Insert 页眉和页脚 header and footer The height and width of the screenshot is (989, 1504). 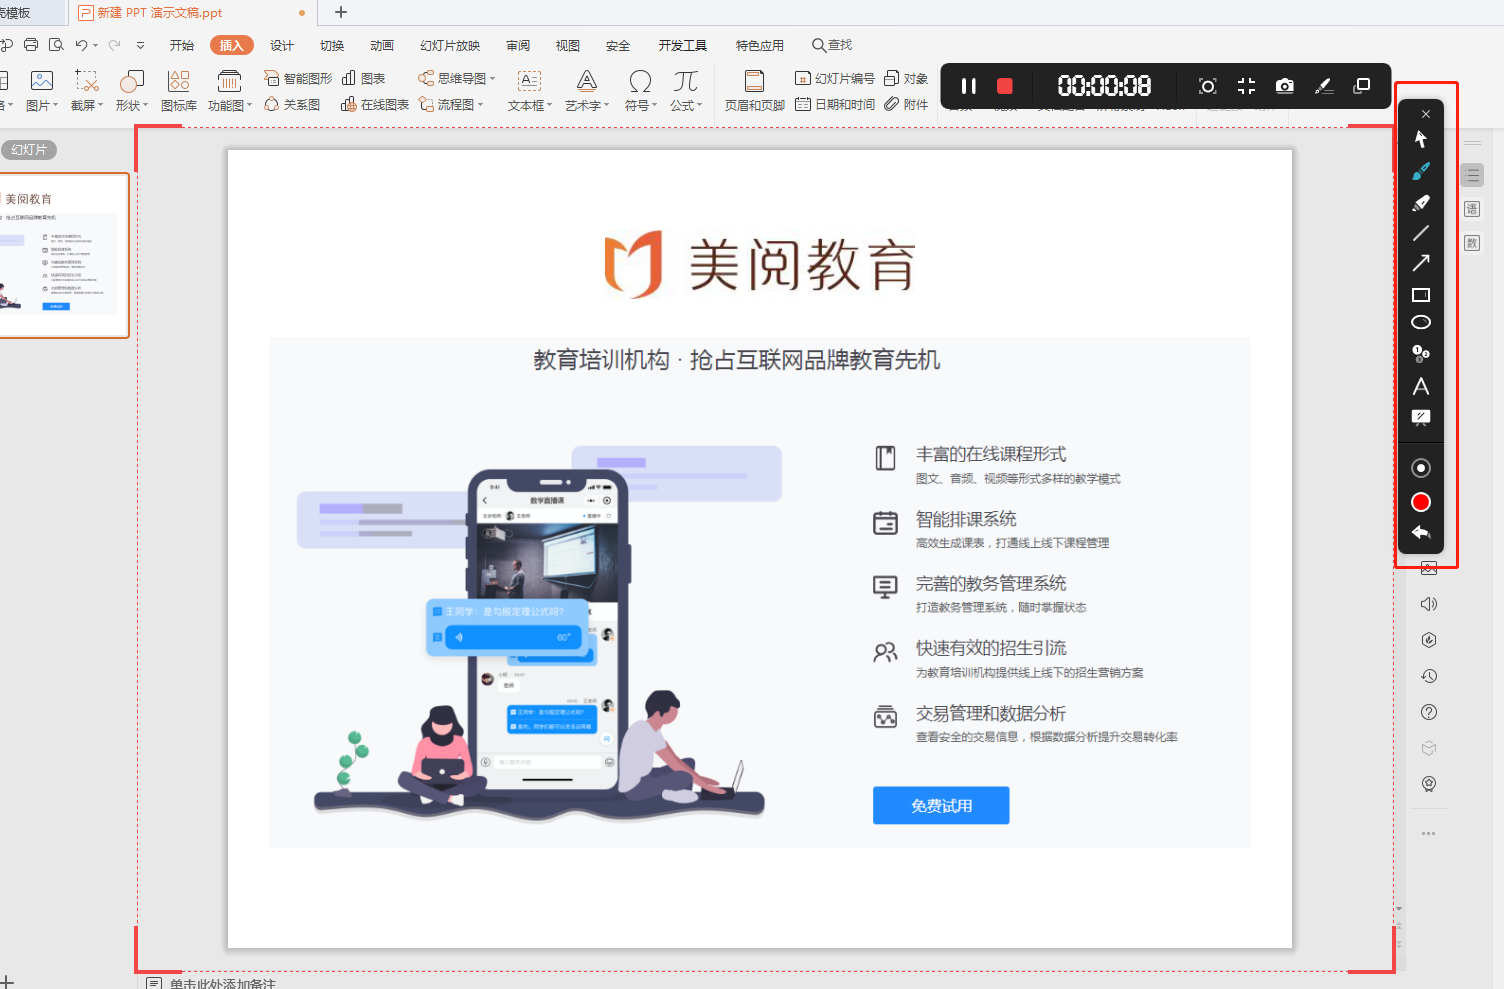755,91
